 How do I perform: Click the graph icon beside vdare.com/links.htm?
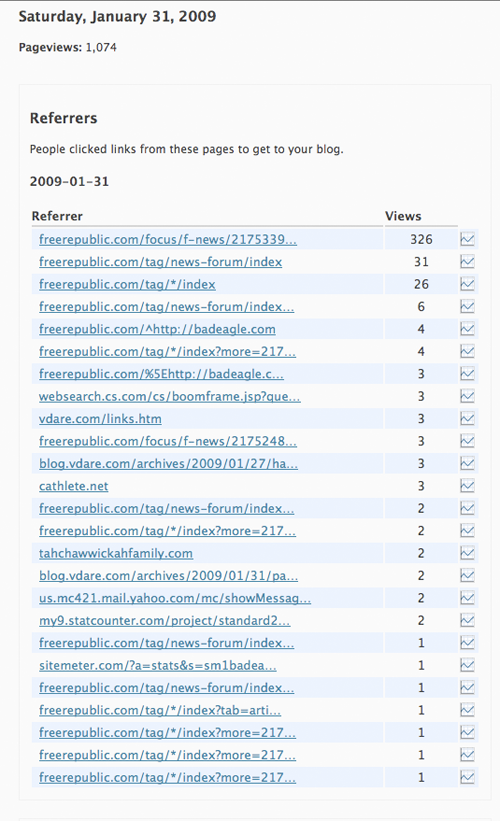[467, 419]
